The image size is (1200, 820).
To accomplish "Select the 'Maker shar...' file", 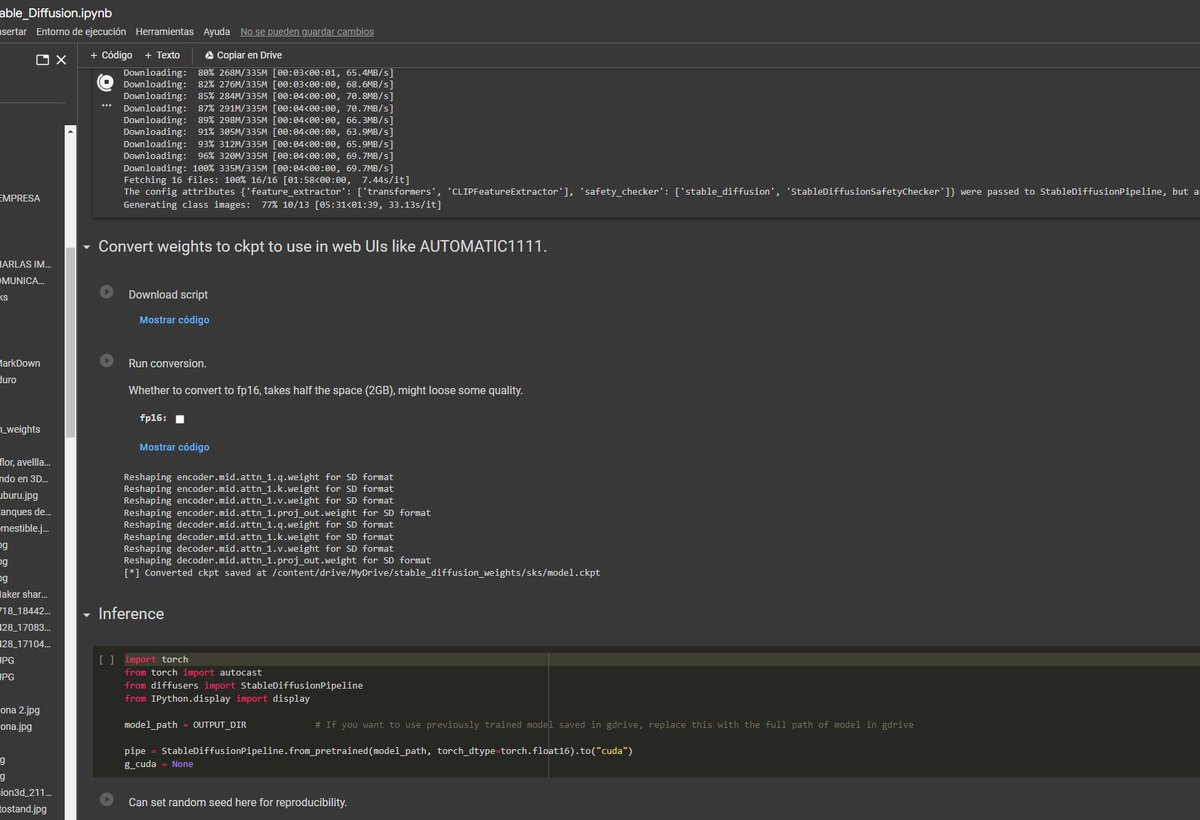I will click(24, 594).
